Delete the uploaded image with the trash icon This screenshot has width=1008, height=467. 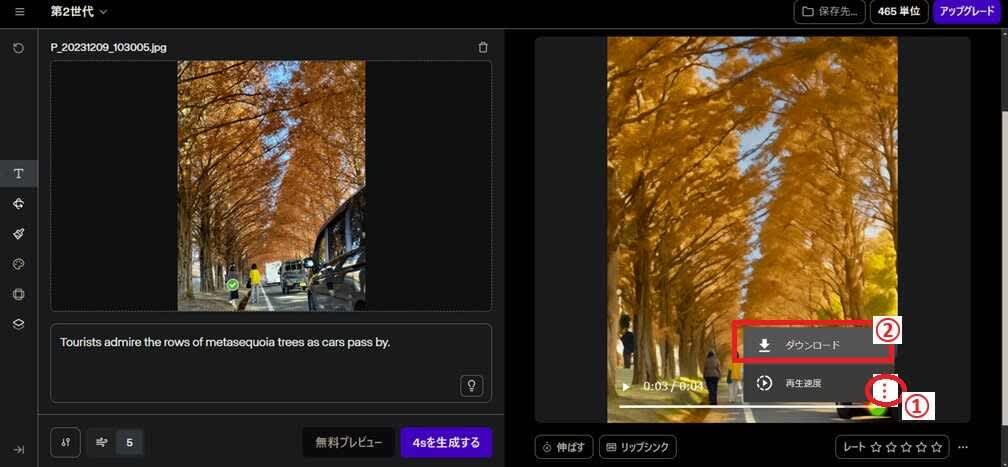coord(483,47)
